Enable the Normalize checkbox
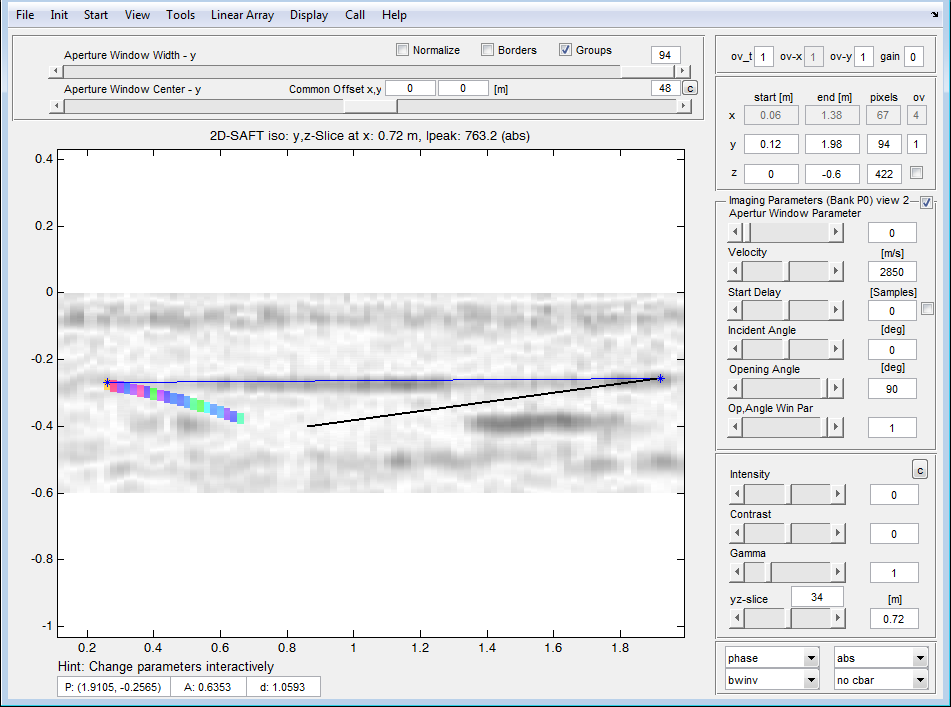 coord(402,50)
